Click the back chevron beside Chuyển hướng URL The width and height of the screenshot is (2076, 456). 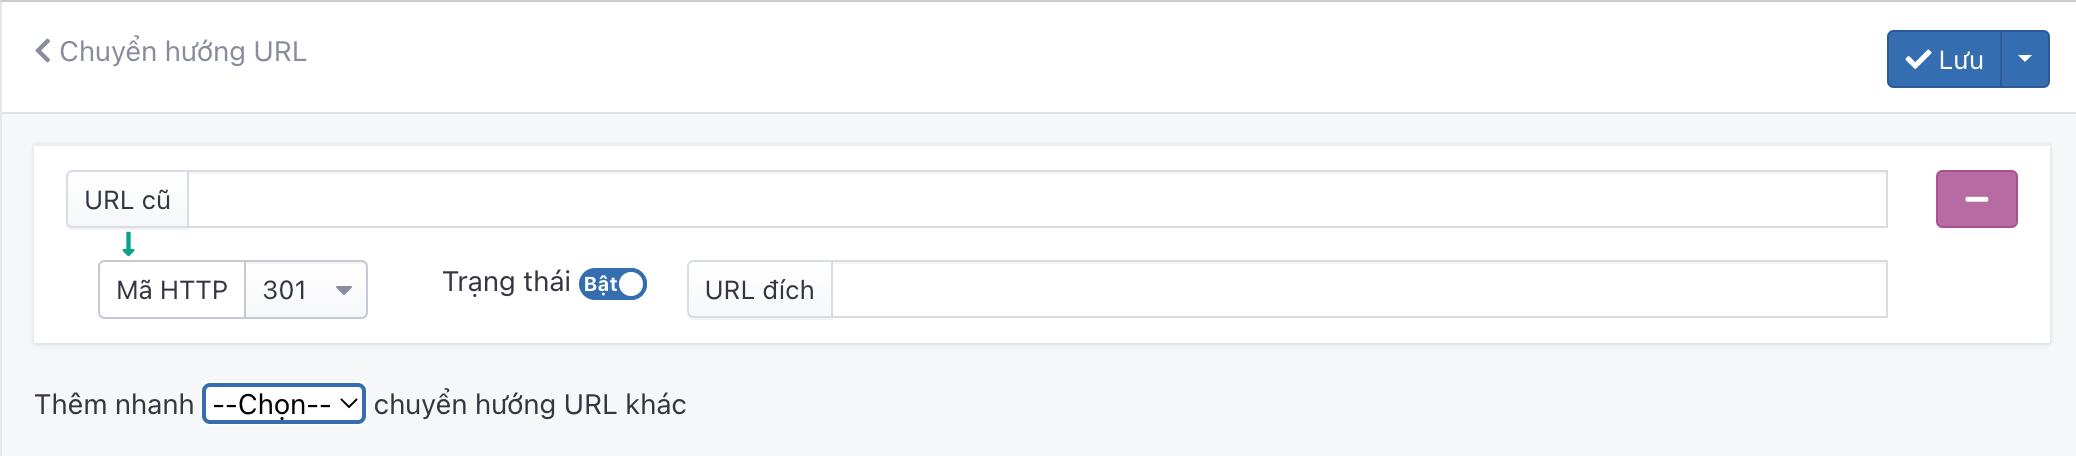43,51
